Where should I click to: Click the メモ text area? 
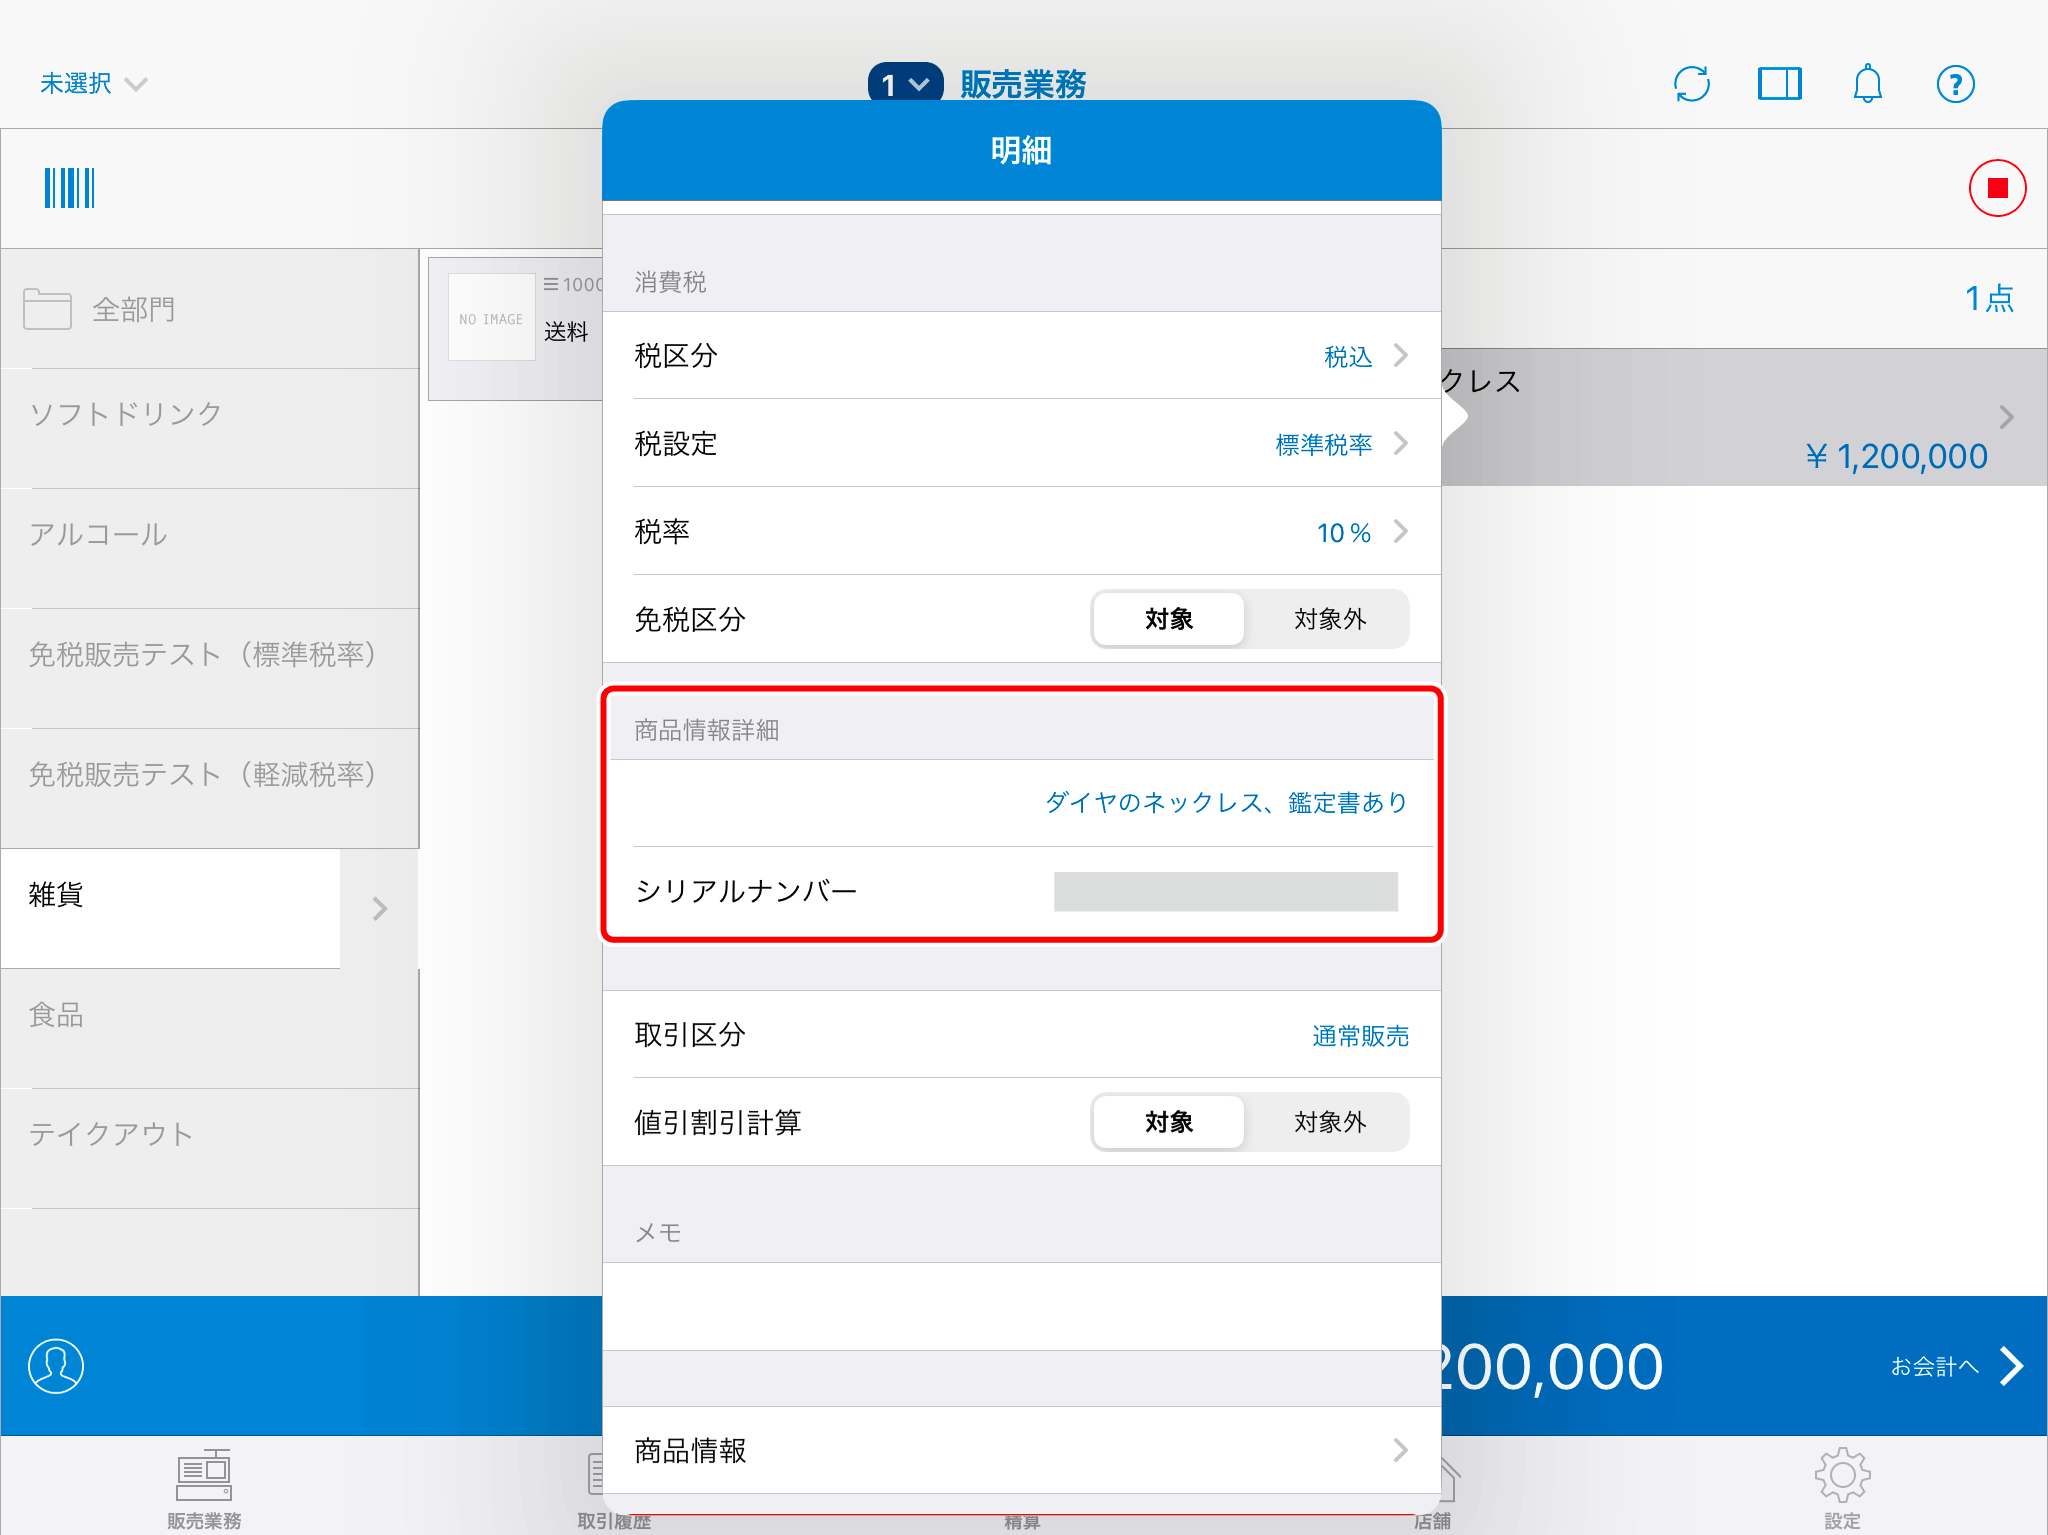(x=1021, y=1306)
